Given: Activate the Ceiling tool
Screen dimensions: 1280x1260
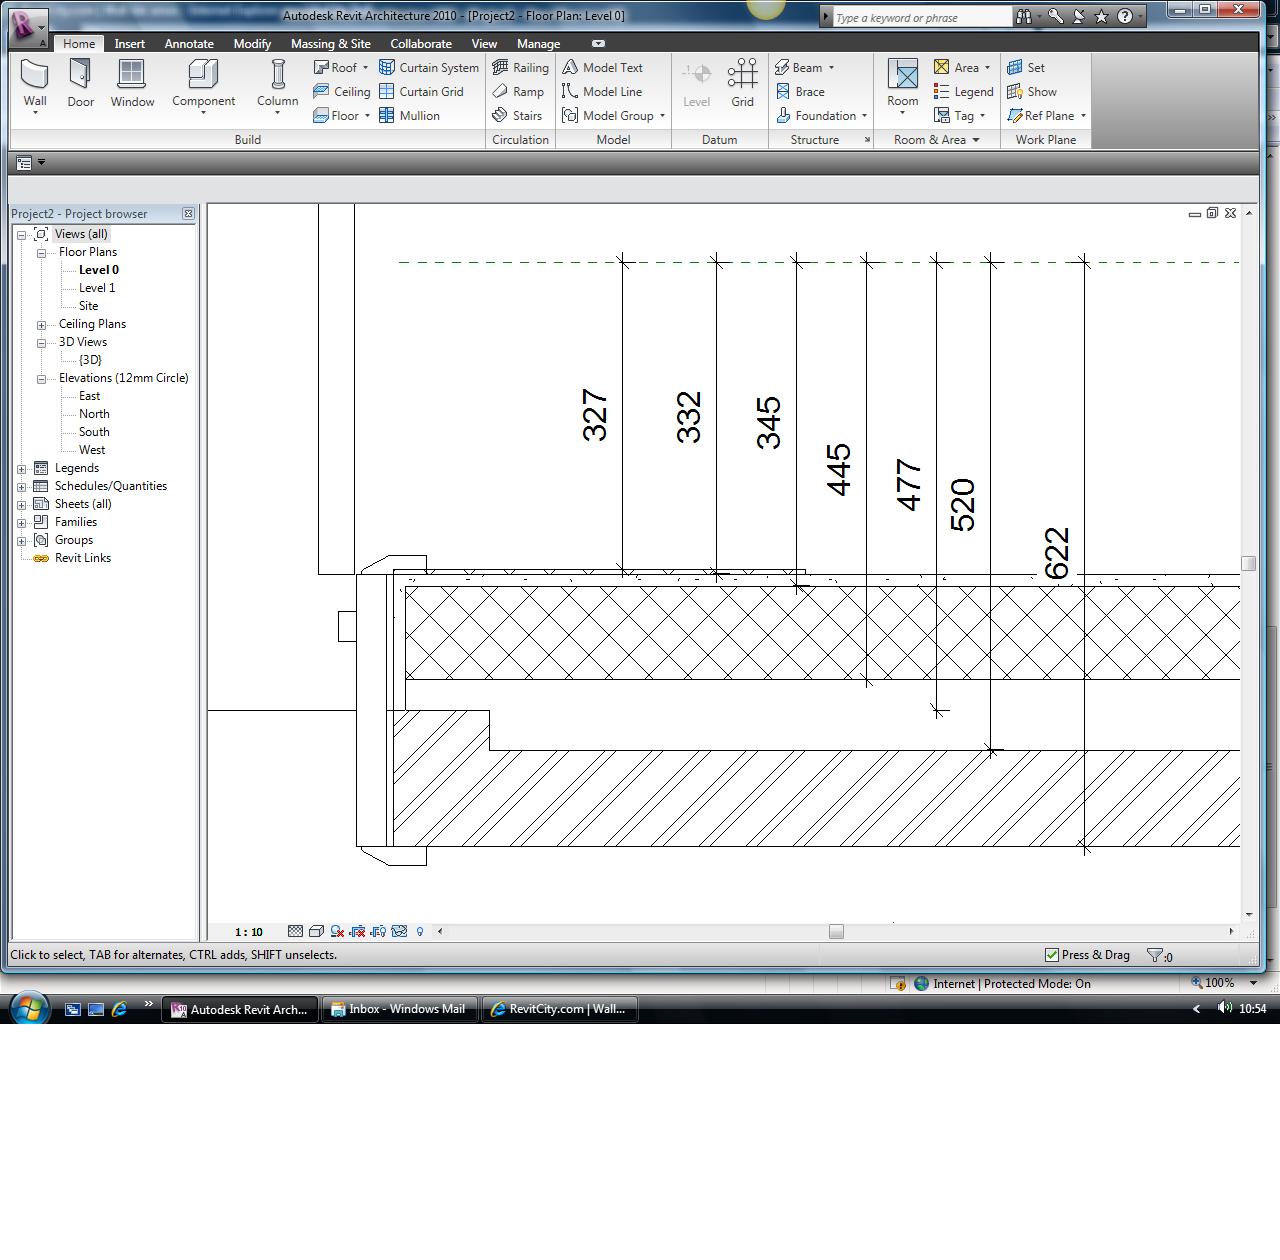Looking at the screenshot, I should click(x=341, y=92).
